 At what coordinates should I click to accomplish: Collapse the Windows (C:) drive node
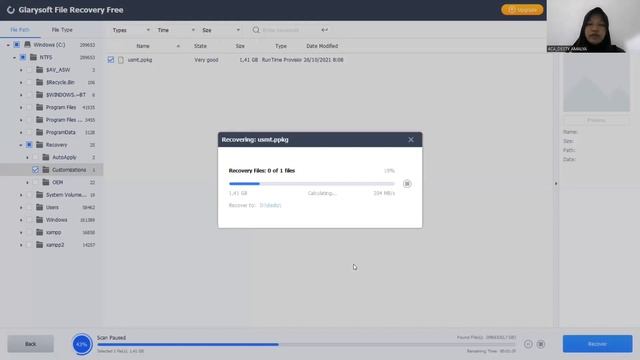(8, 45)
